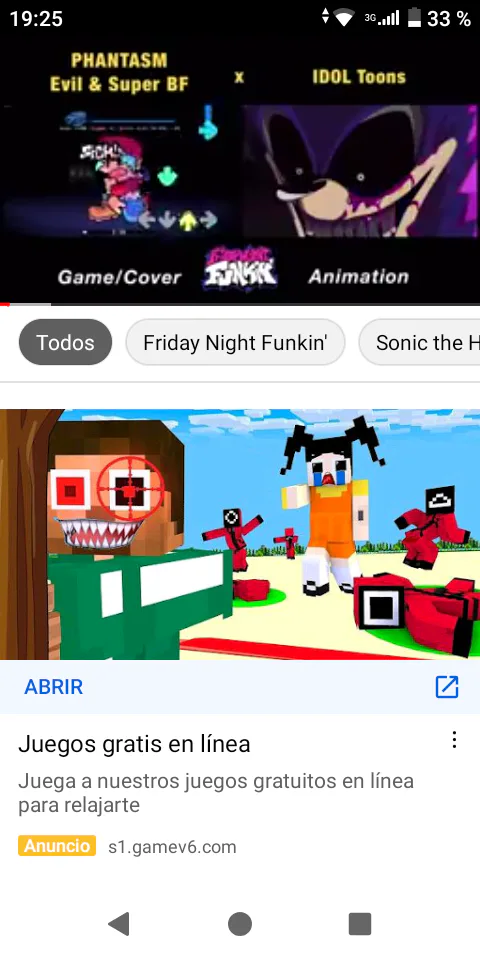This screenshot has width=480, height=960.
Task: Select the Friday Night Funkin' chip
Action: [x=235, y=342]
